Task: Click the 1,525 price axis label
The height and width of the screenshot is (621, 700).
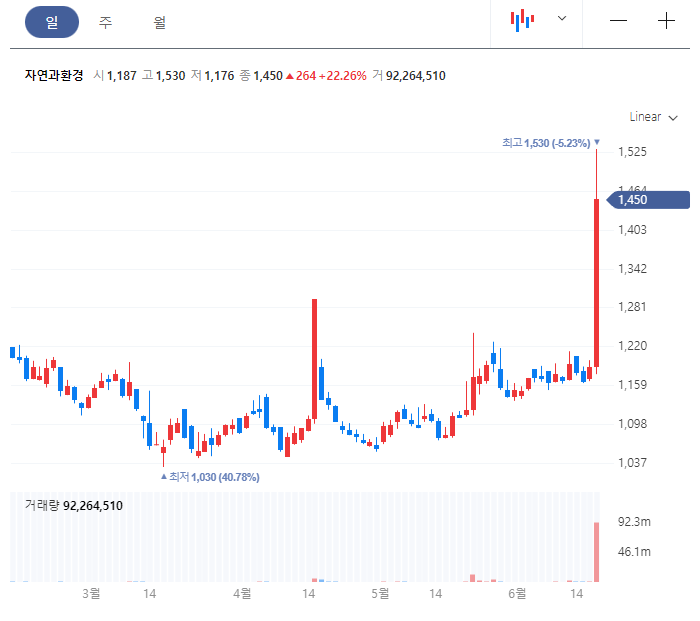Action: pyautogui.click(x=632, y=152)
